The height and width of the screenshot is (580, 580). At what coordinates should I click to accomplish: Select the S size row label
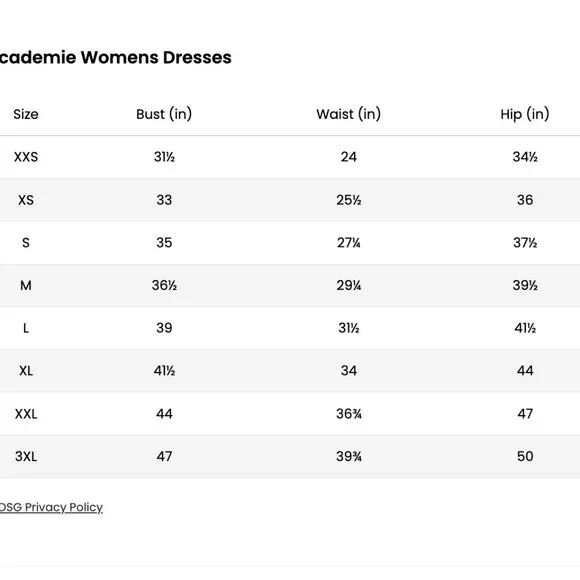pyautogui.click(x=26, y=243)
